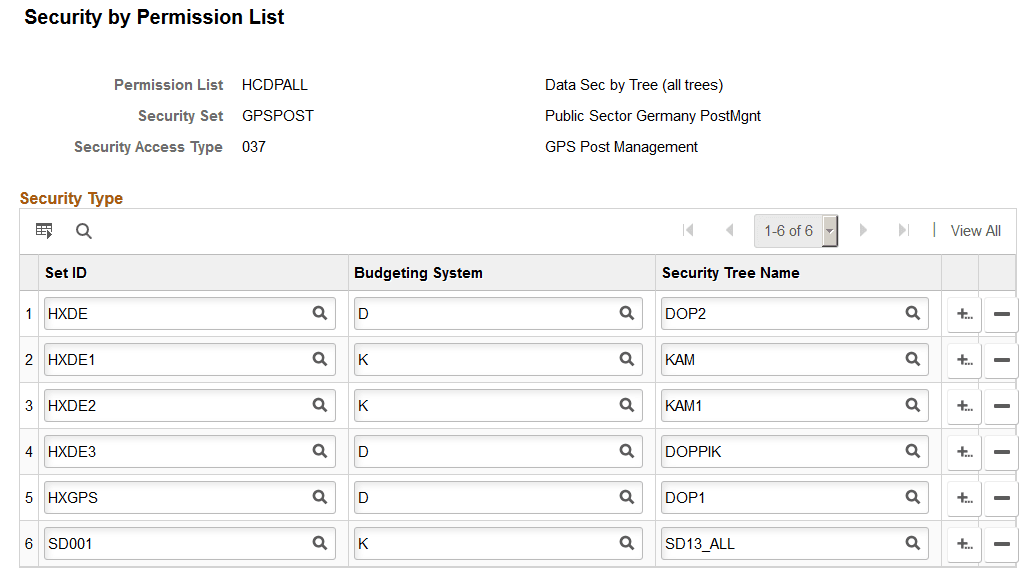Click the next page arrow in the grid
The image size is (1028, 586).
(863, 230)
